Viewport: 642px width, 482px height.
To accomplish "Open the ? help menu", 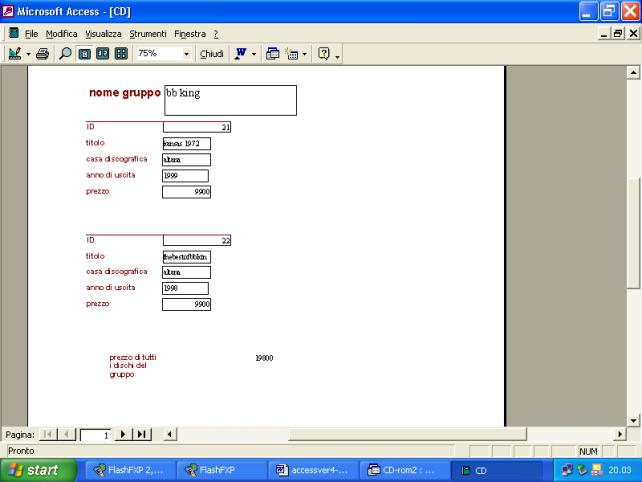I will [216, 34].
